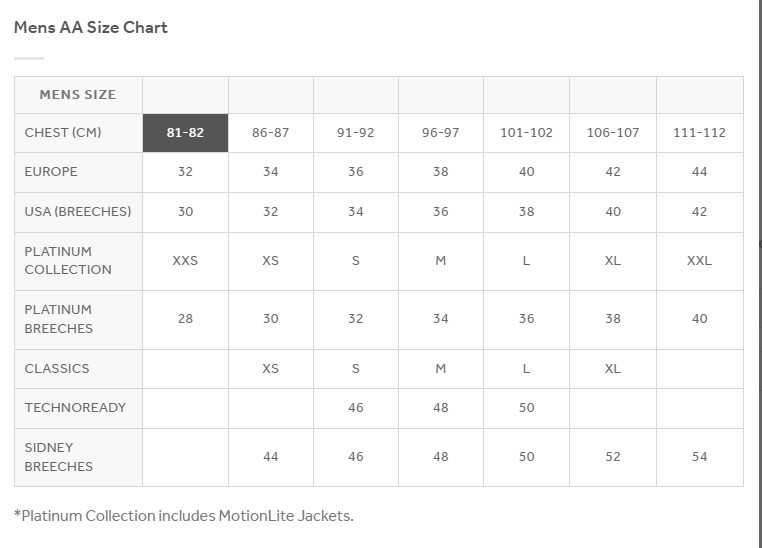Screen dimensions: 762x548
Task: Click the 91-92 chest measurement cell
Action: pyautogui.click(x=356, y=133)
